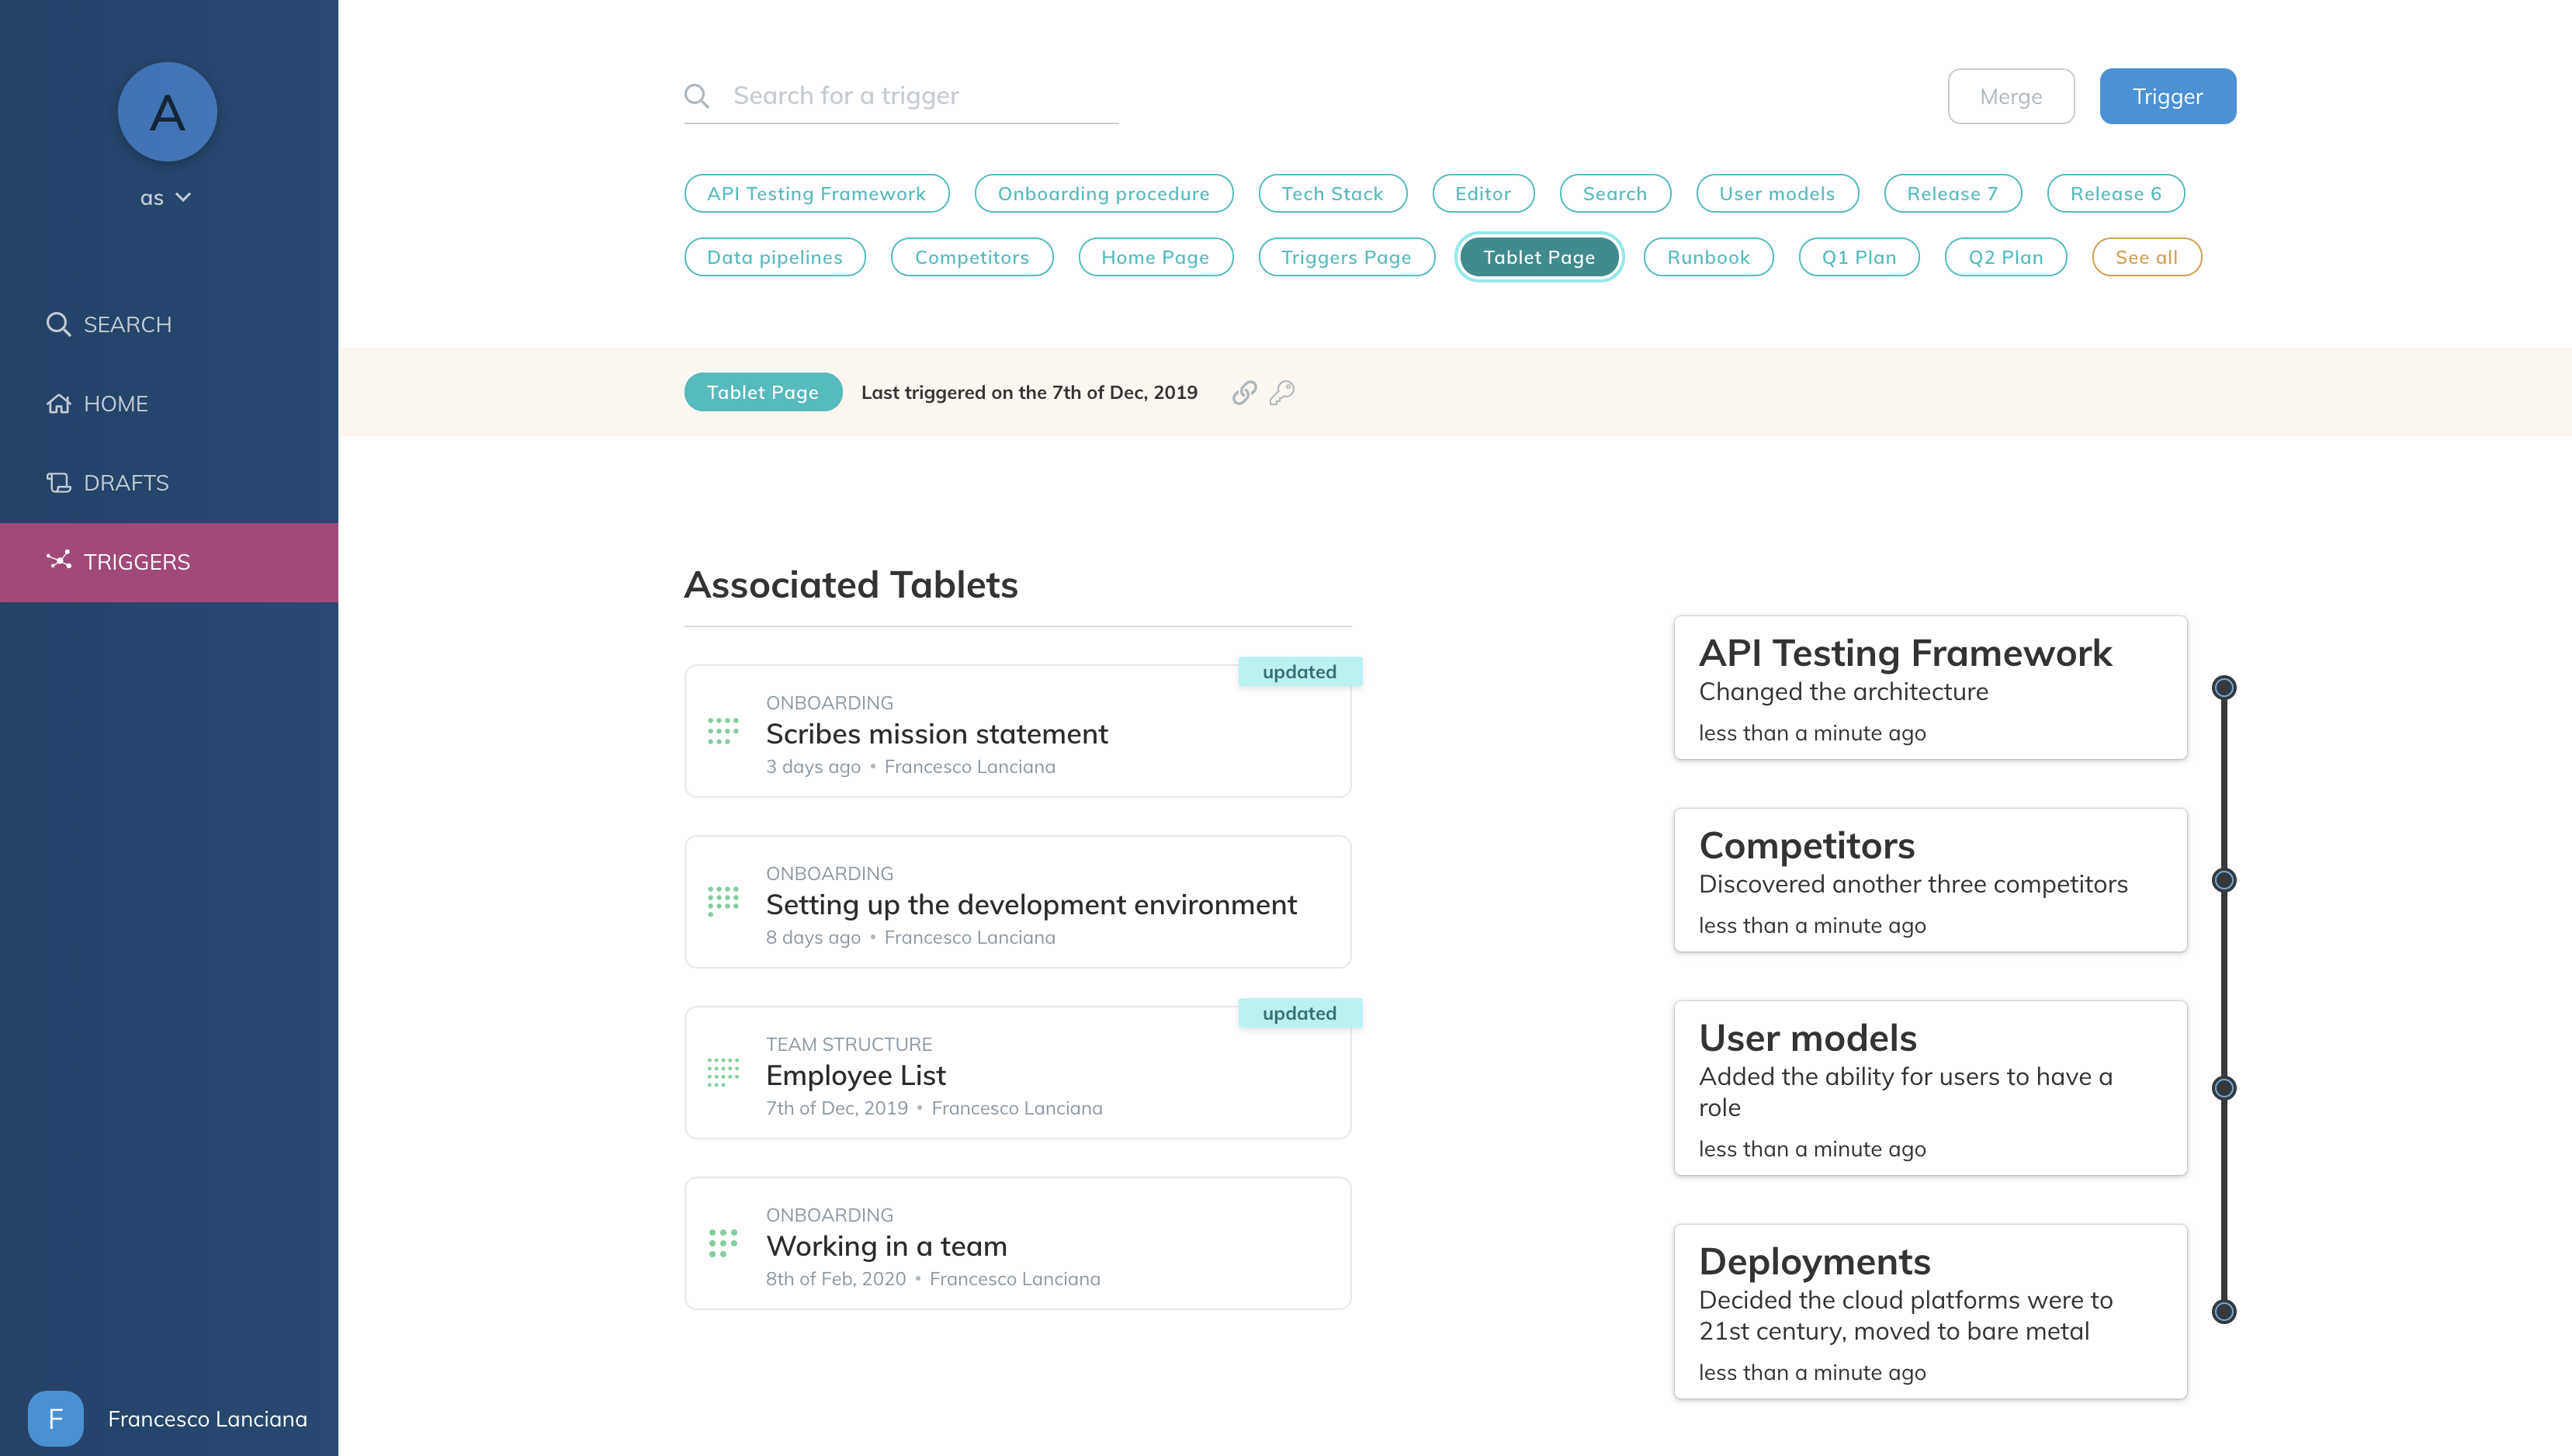Open the User models timeline card
2572x1456 pixels.
click(x=1930, y=1088)
